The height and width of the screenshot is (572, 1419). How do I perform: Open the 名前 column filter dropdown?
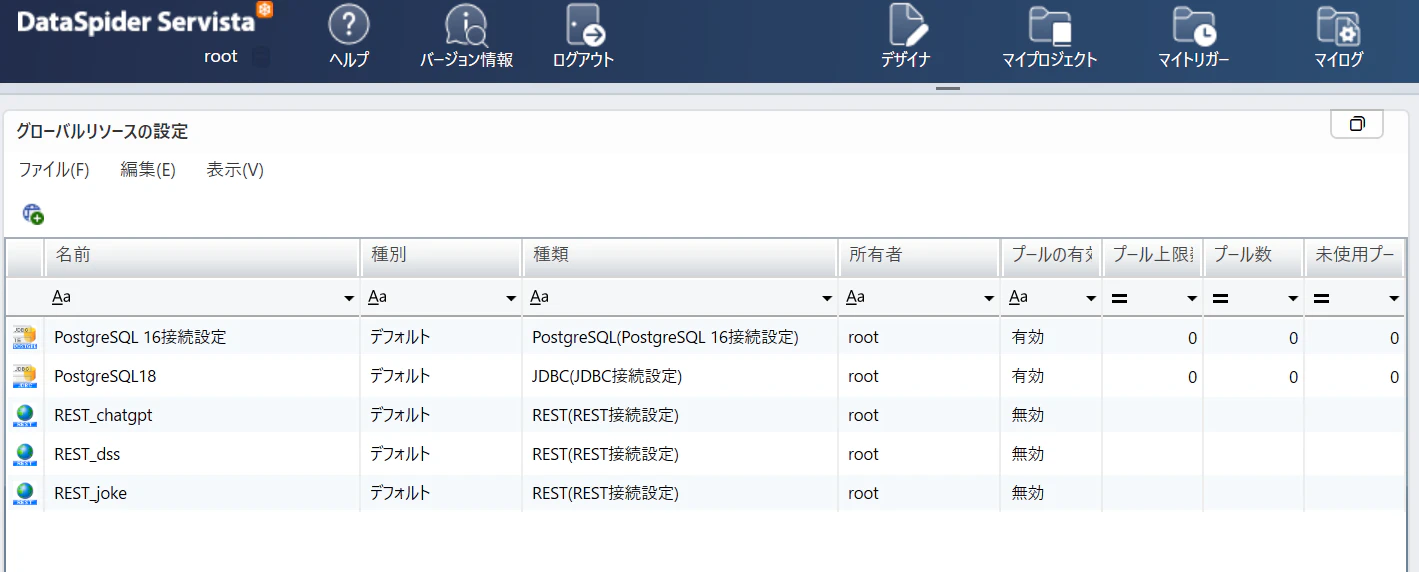click(x=349, y=298)
